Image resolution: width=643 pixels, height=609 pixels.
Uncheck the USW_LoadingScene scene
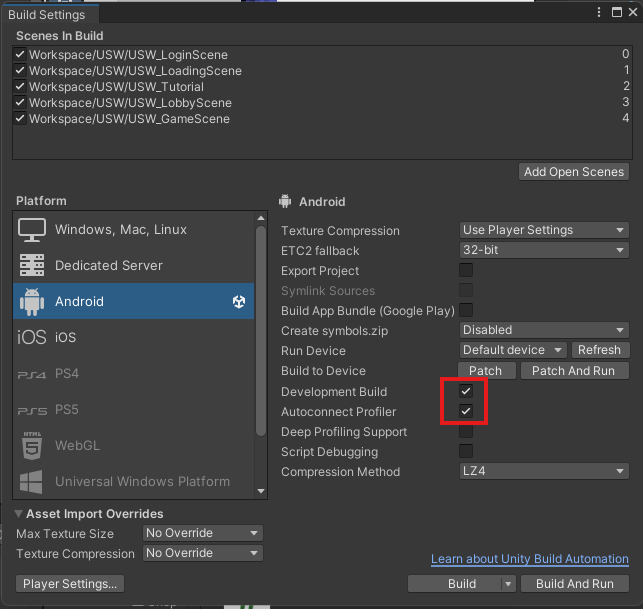(20, 70)
